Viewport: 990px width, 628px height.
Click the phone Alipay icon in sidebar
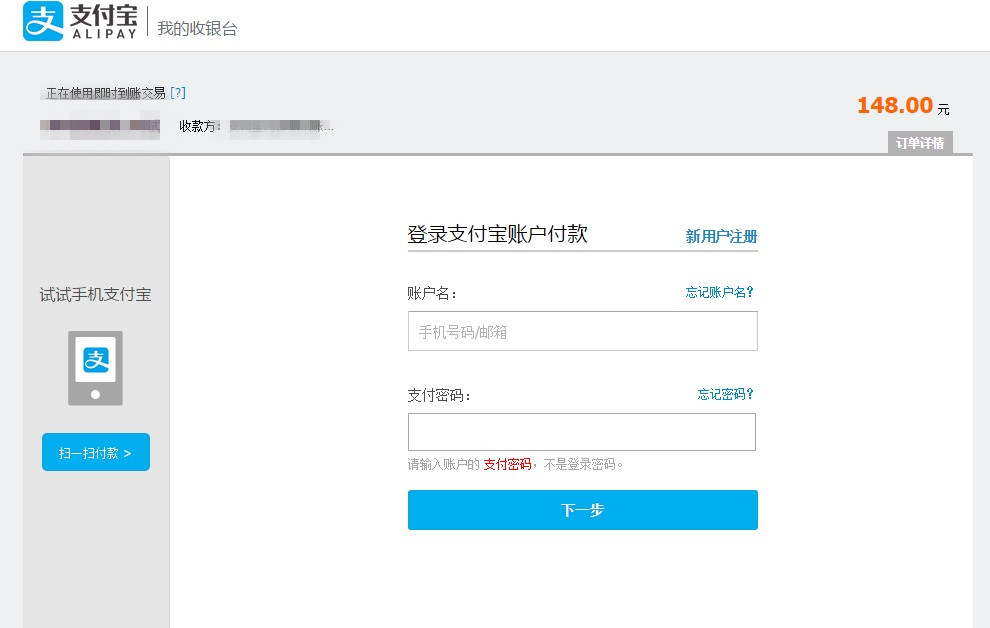pyautogui.click(x=95, y=368)
